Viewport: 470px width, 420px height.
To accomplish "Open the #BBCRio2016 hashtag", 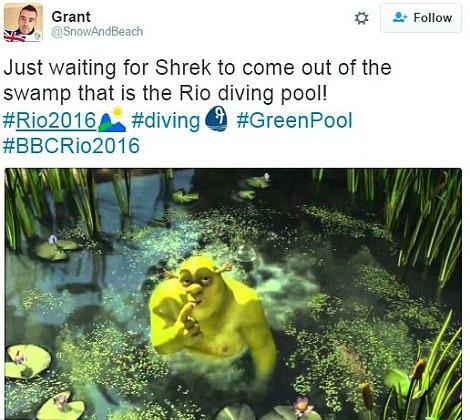I will coord(71,146).
